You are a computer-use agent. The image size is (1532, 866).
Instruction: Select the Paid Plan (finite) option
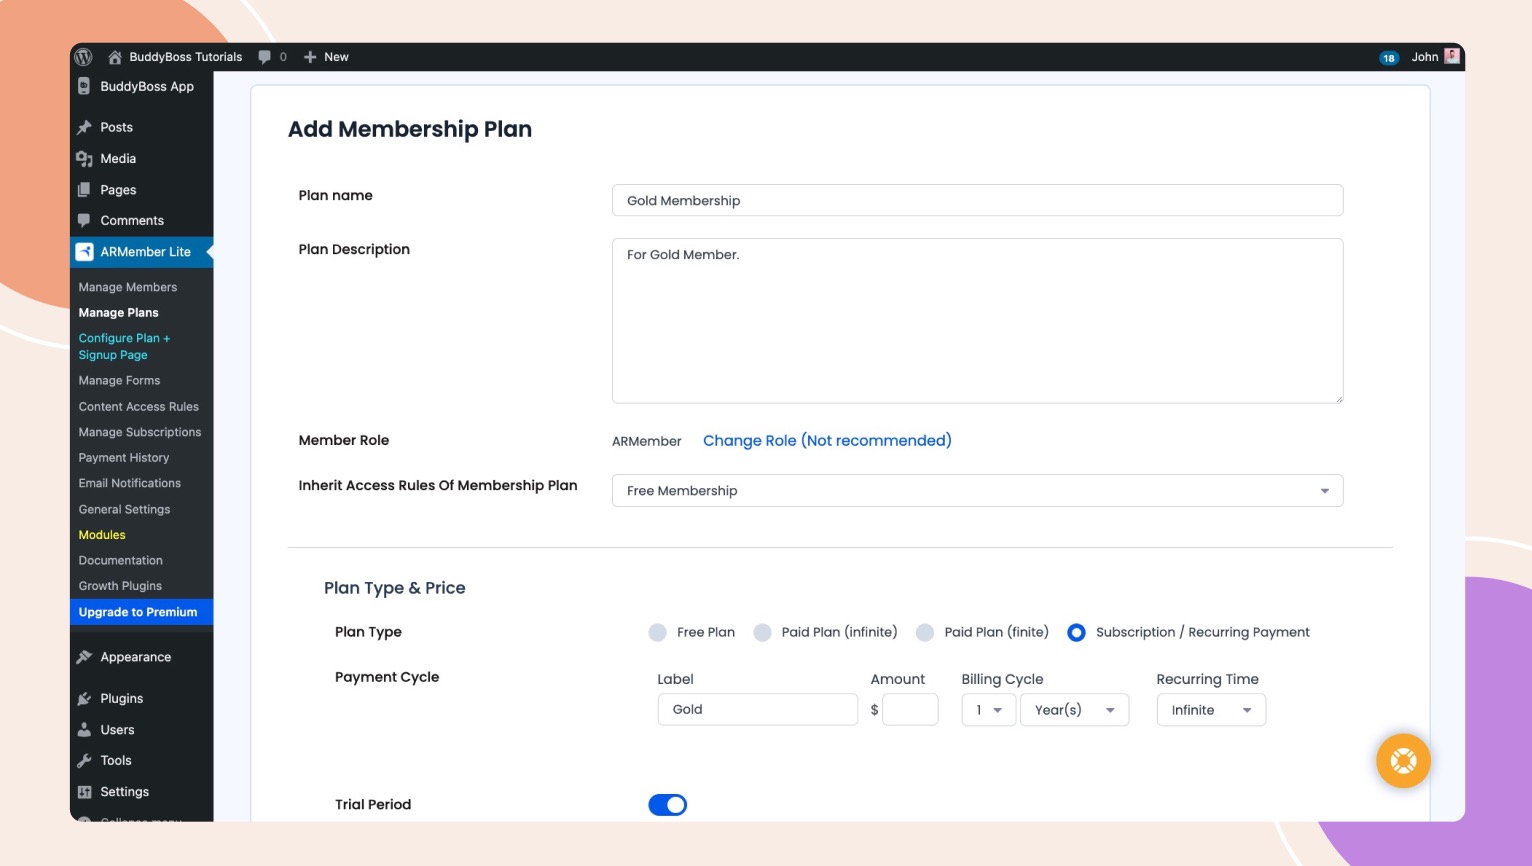tap(925, 632)
